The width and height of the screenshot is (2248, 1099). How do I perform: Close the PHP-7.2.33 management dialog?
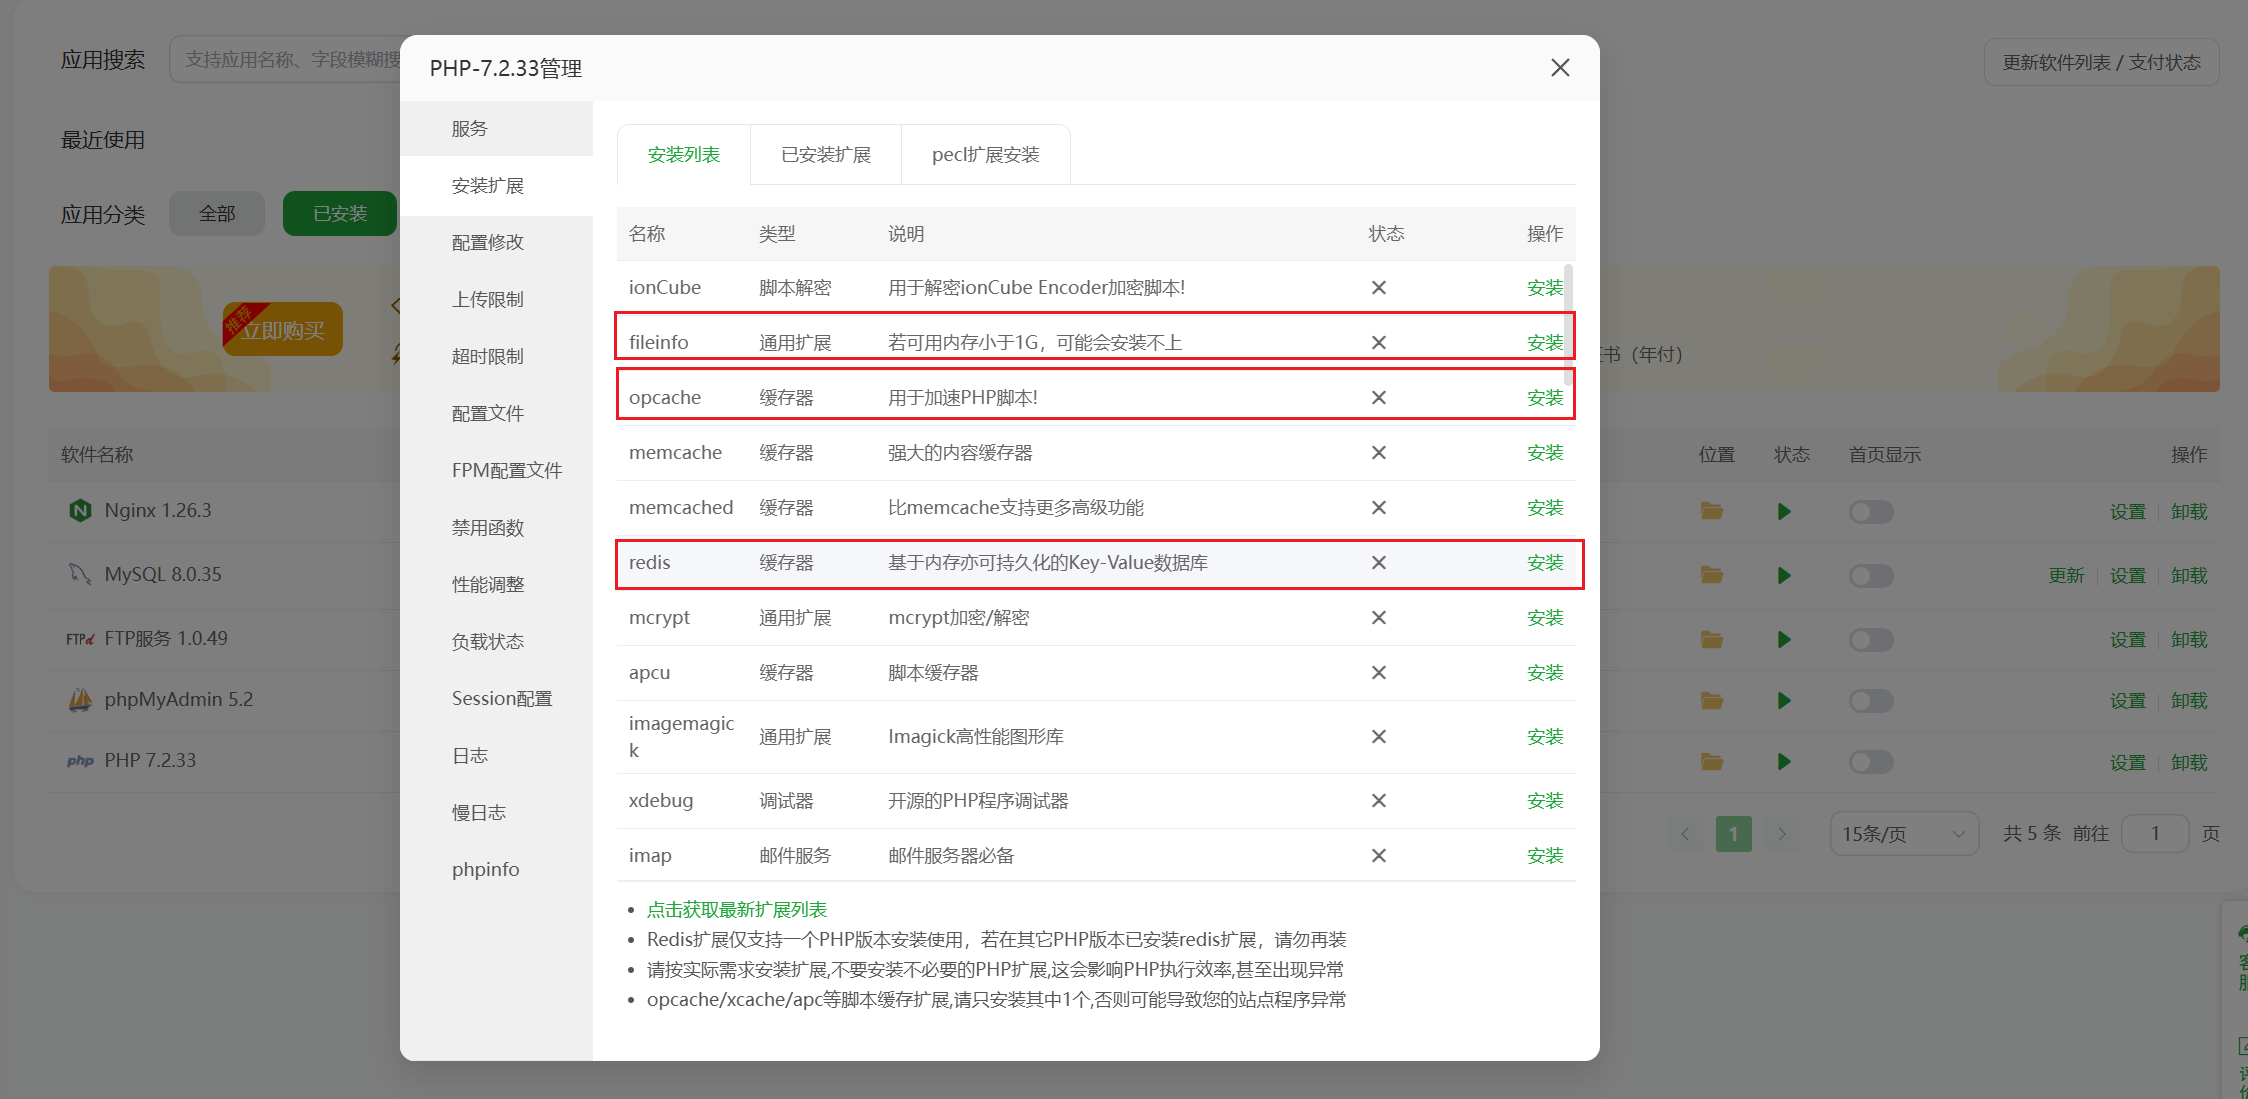point(1560,68)
